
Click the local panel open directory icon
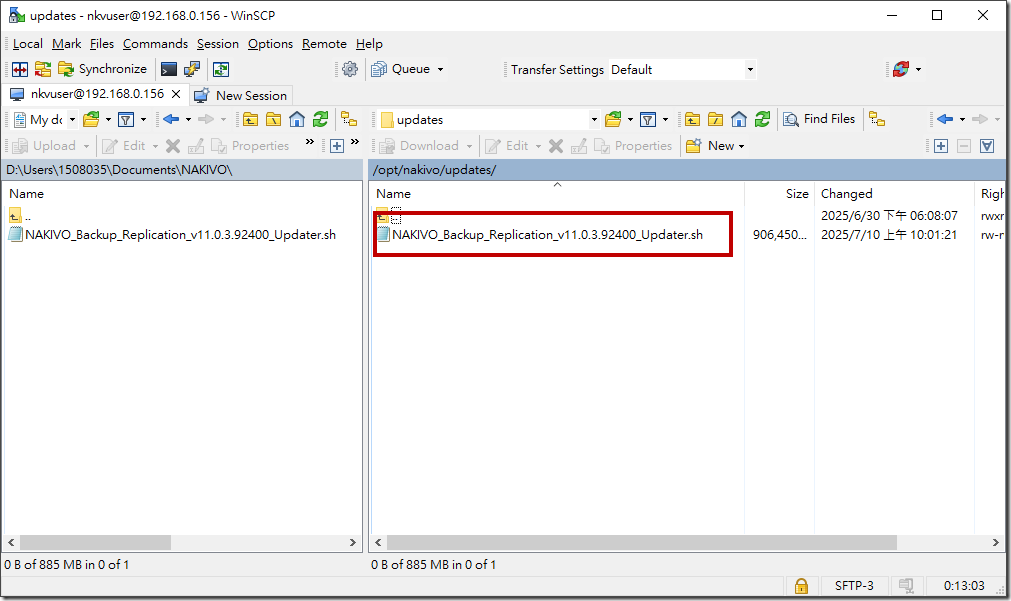click(91, 119)
